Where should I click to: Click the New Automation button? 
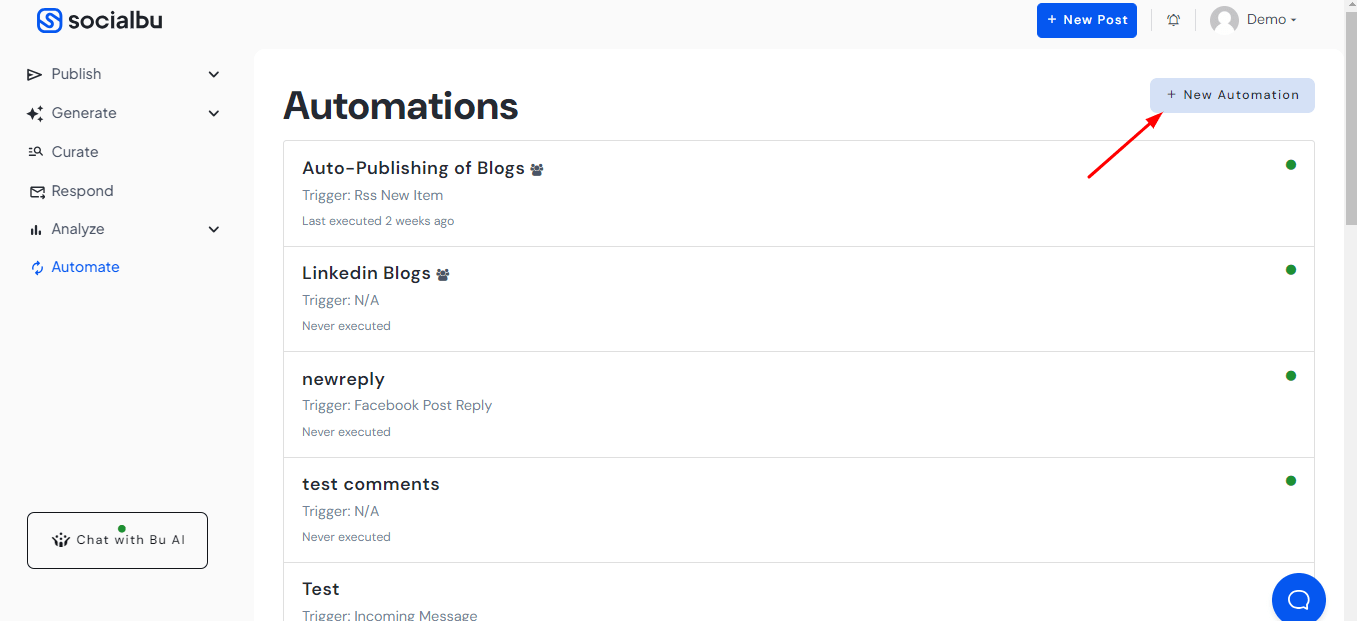click(1232, 94)
